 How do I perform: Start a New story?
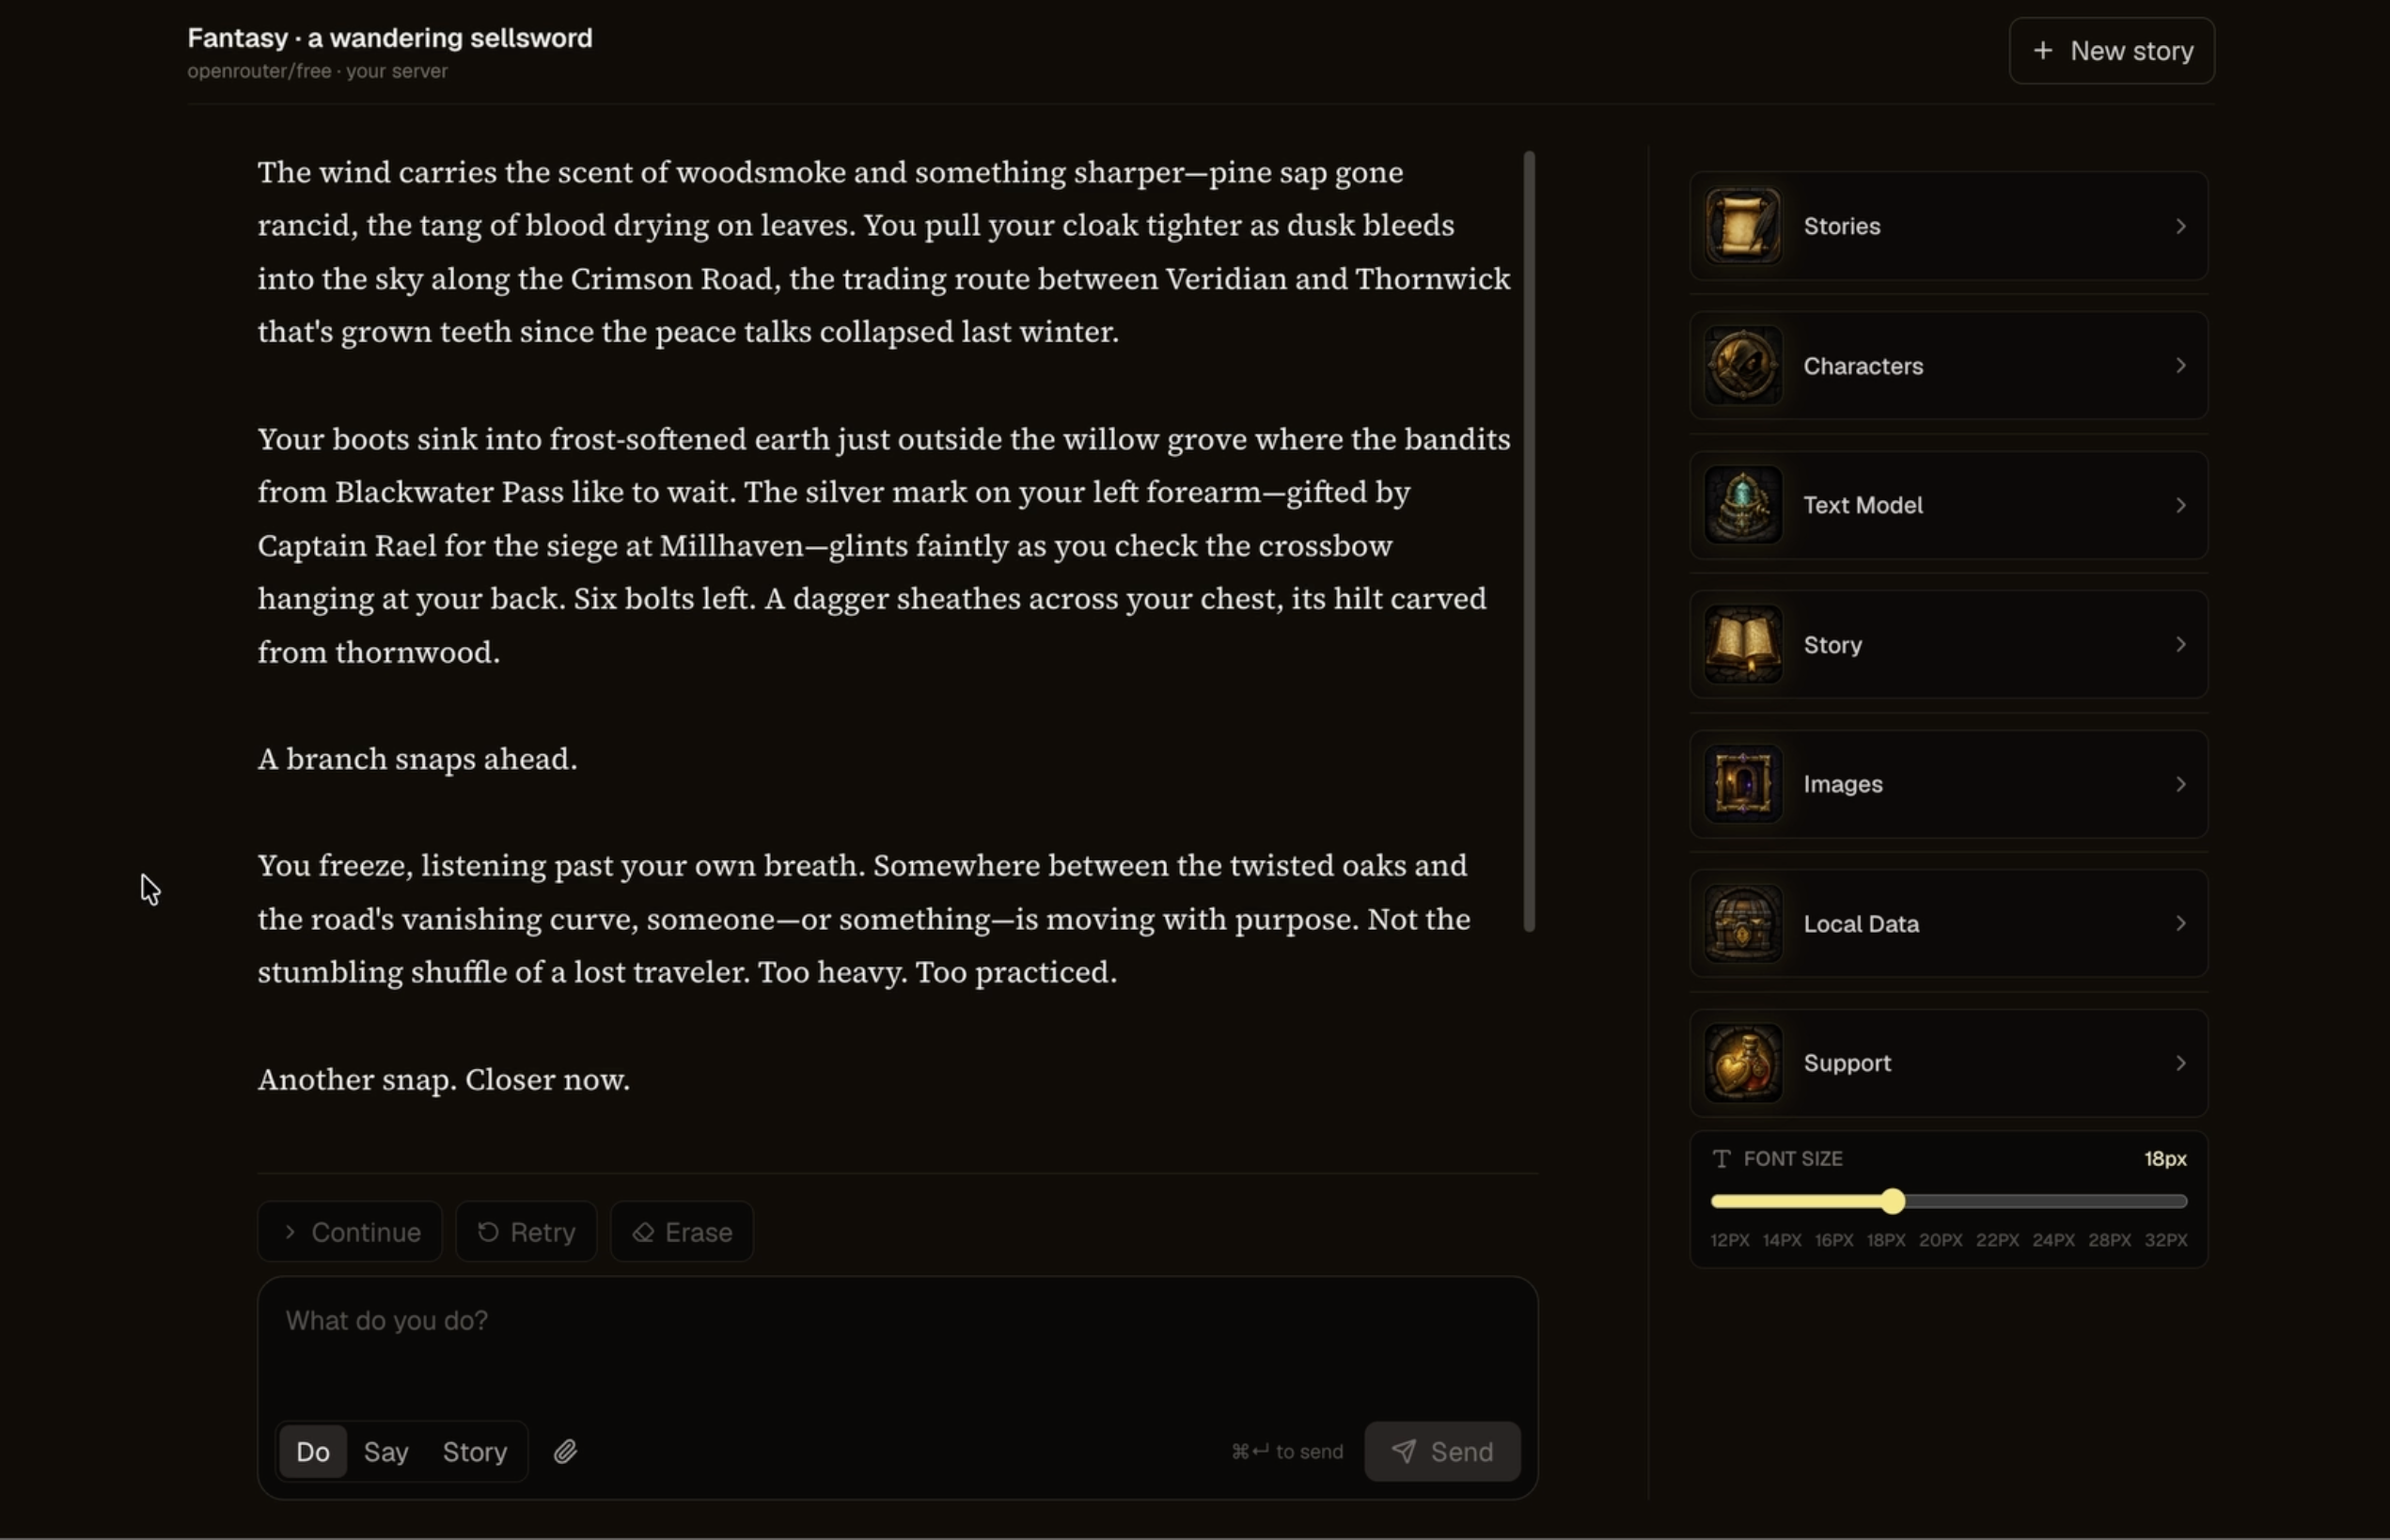(x=2112, y=51)
